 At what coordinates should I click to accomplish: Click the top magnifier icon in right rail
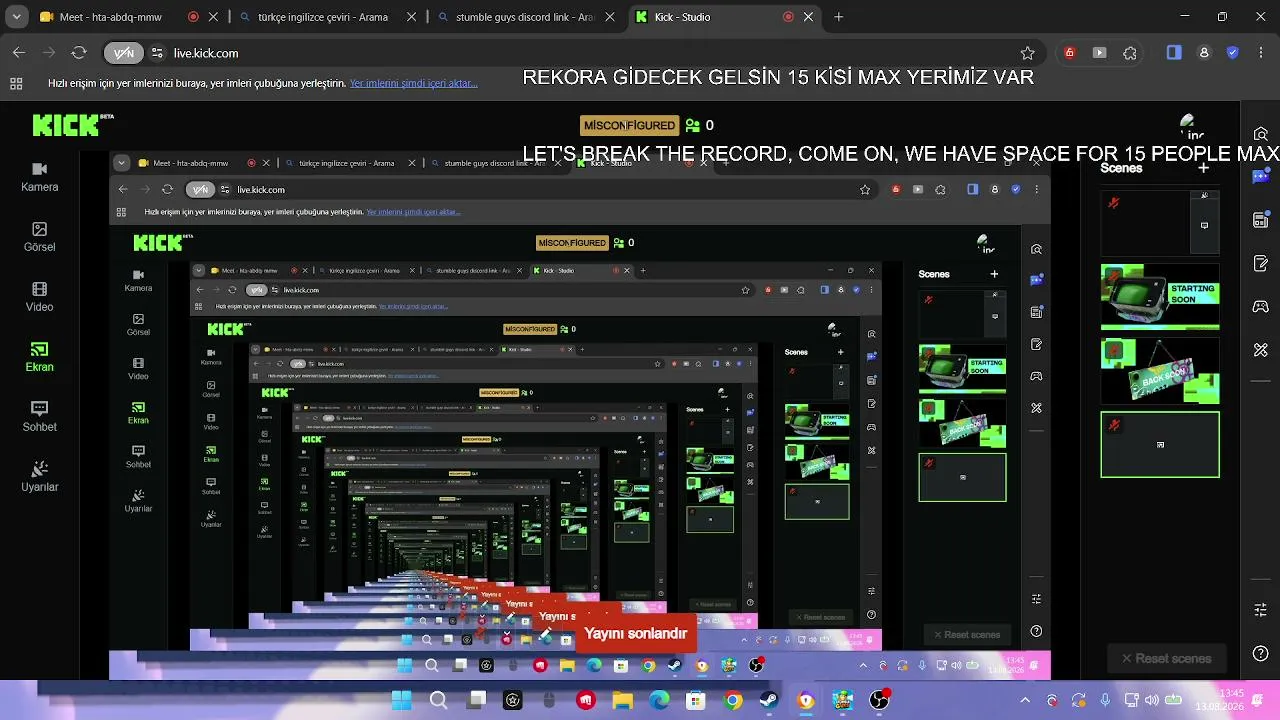[x=1261, y=134]
